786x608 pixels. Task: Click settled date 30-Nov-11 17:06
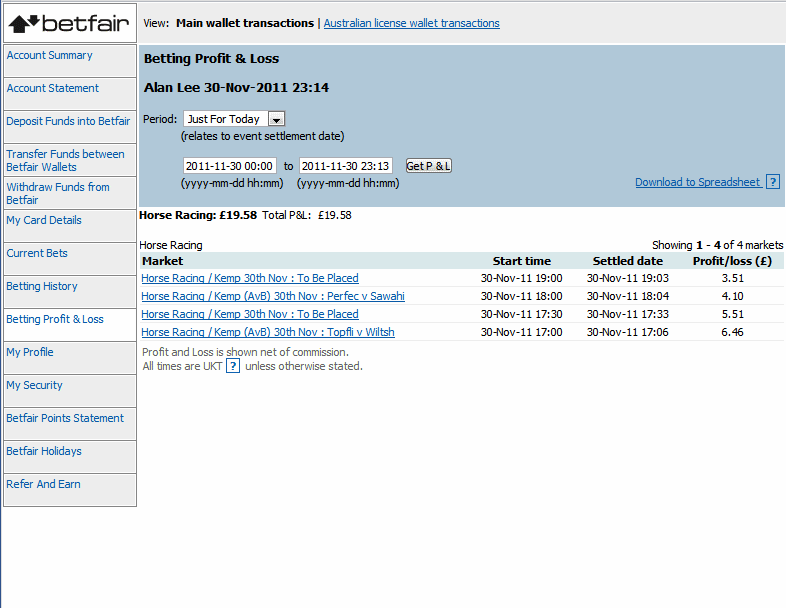pyautogui.click(x=628, y=332)
